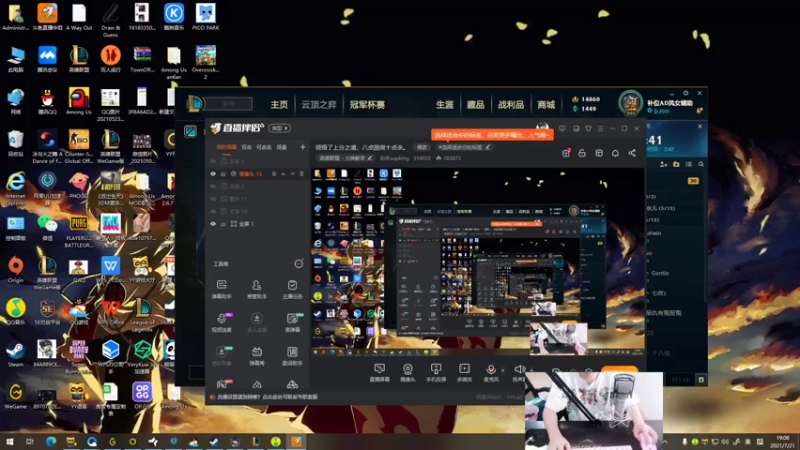Open 主页 tab in League client
Image resolution: width=800 pixels, height=450 pixels.
(x=279, y=105)
